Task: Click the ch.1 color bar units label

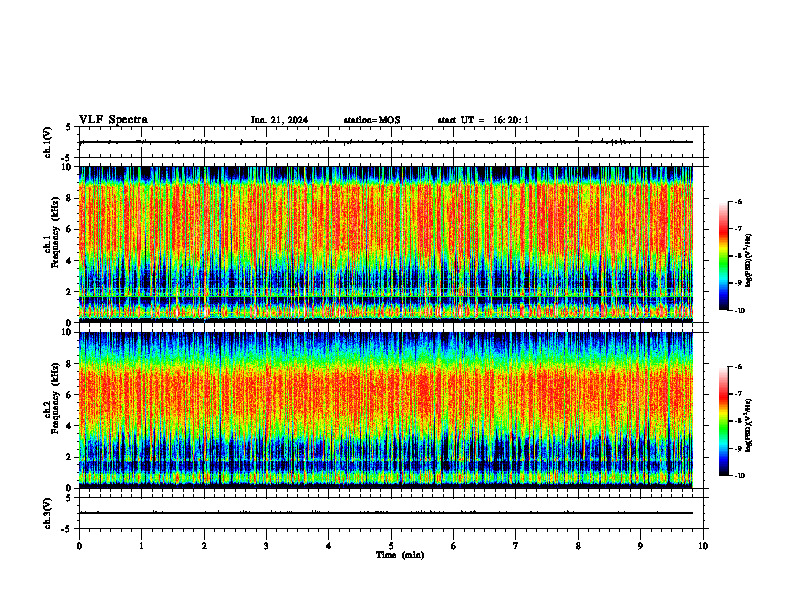Action: [749, 261]
